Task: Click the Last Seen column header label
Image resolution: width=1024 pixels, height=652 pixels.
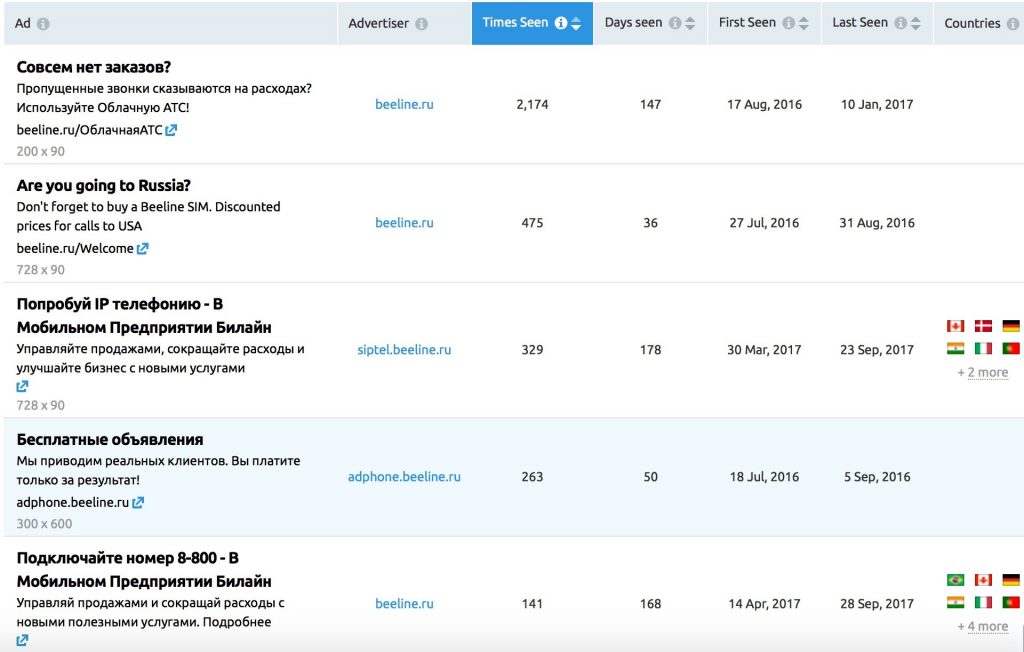Action: [x=860, y=22]
